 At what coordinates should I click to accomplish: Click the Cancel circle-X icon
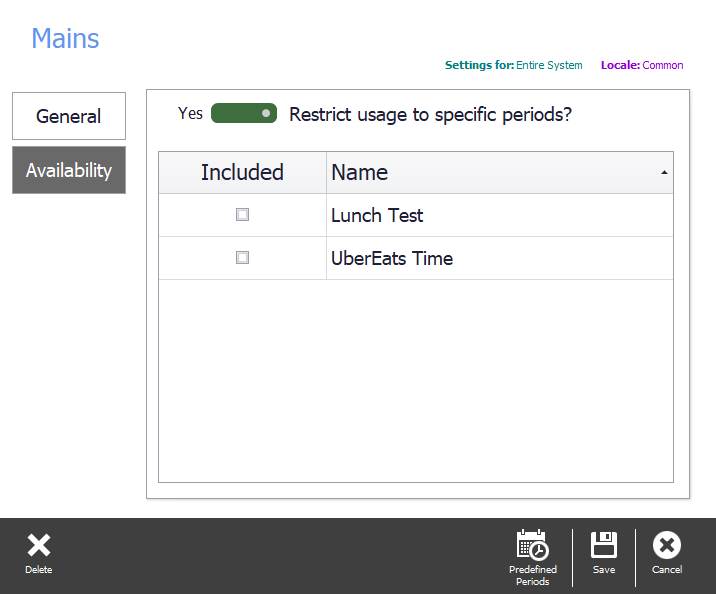[x=667, y=545]
